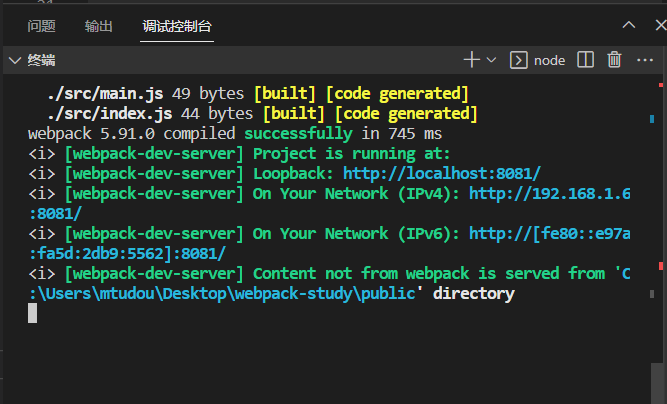The height and width of the screenshot is (404, 667).
Task: Collapse the 终端 section chevron
Action: point(14,60)
